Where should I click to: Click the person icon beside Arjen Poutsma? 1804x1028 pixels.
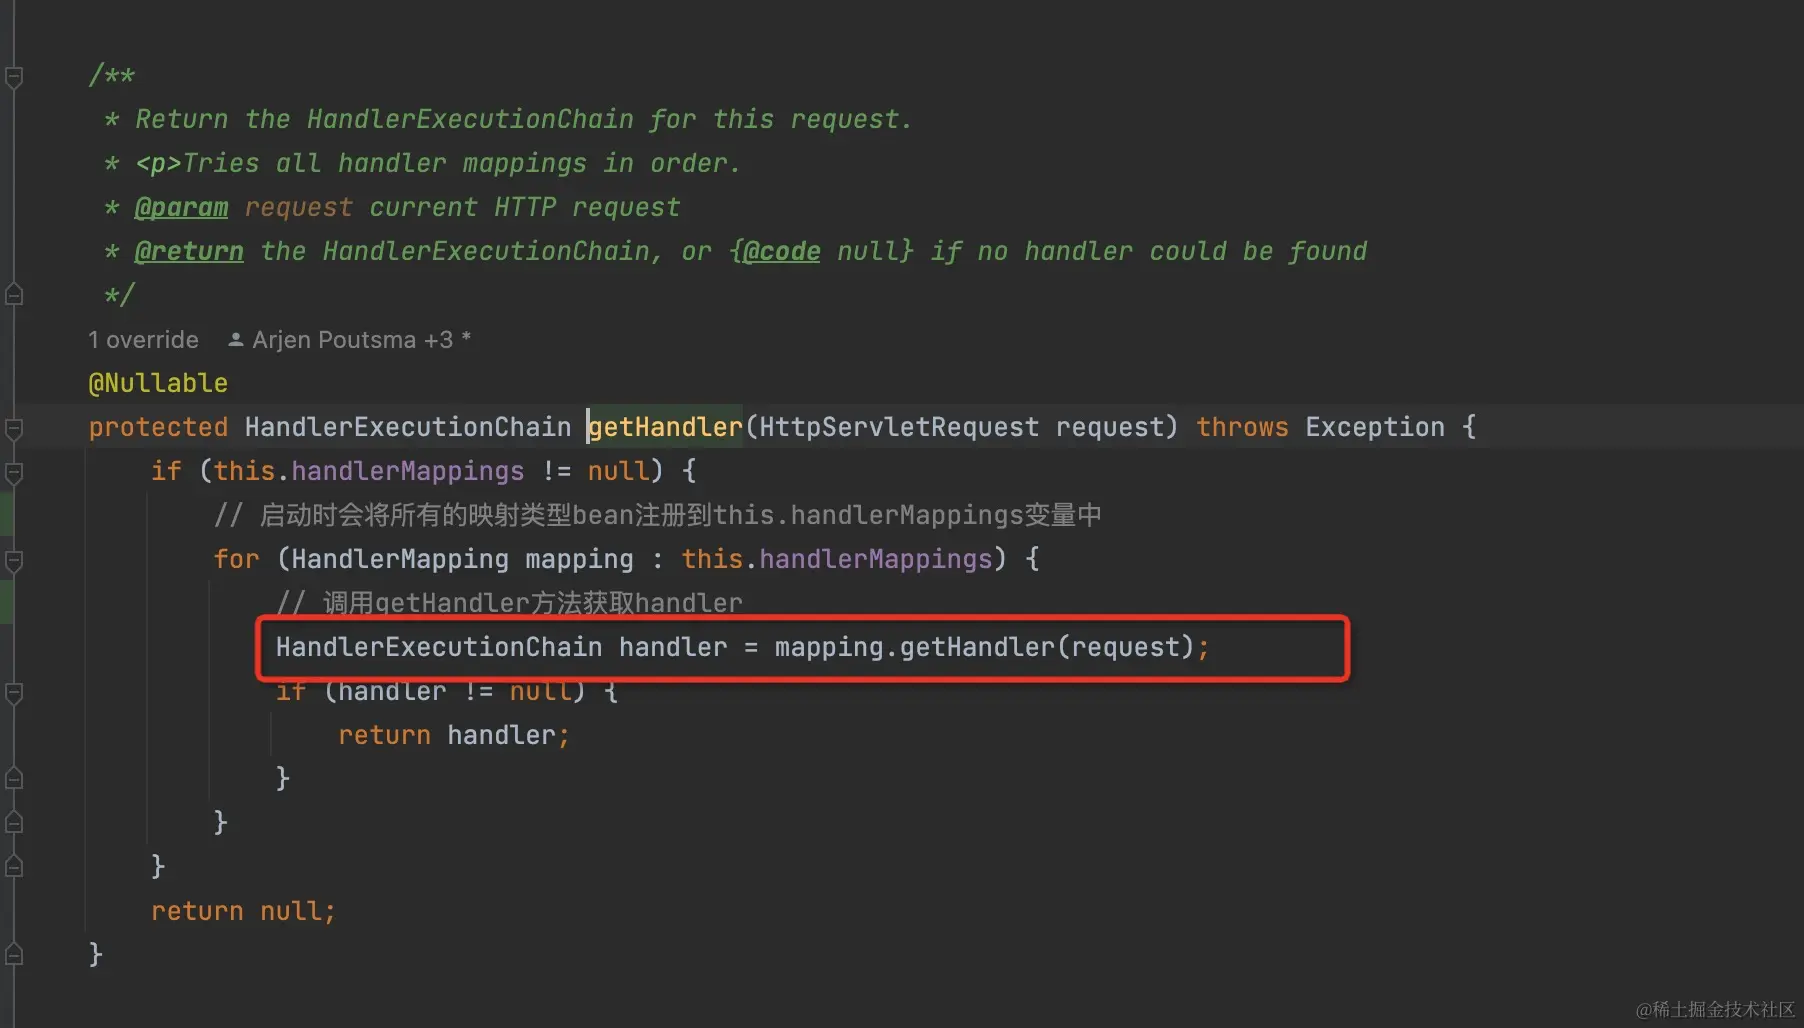(236, 340)
